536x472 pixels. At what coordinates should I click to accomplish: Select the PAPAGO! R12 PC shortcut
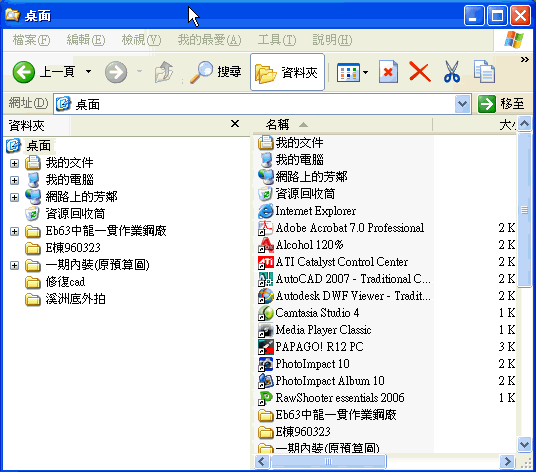(319, 347)
